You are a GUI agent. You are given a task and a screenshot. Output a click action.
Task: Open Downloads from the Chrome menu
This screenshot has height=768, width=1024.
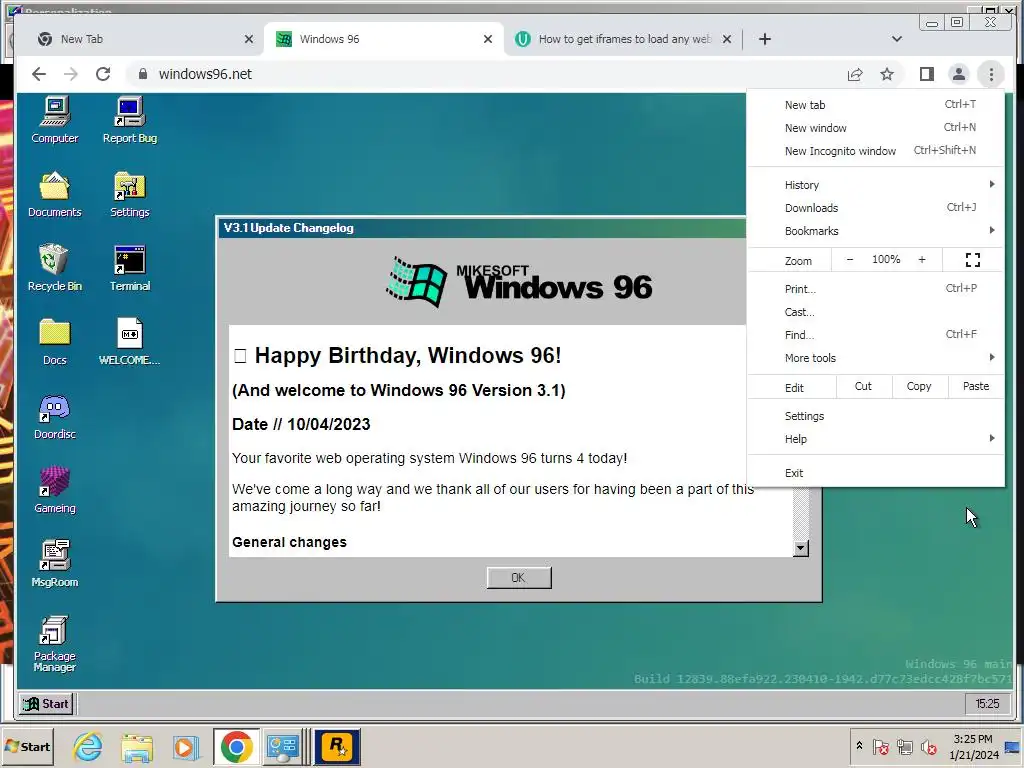tap(875, 208)
